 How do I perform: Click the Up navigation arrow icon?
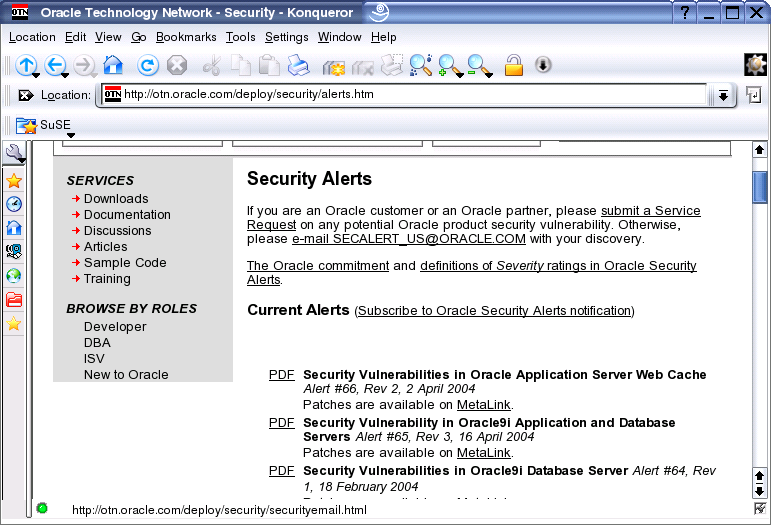pos(26,65)
